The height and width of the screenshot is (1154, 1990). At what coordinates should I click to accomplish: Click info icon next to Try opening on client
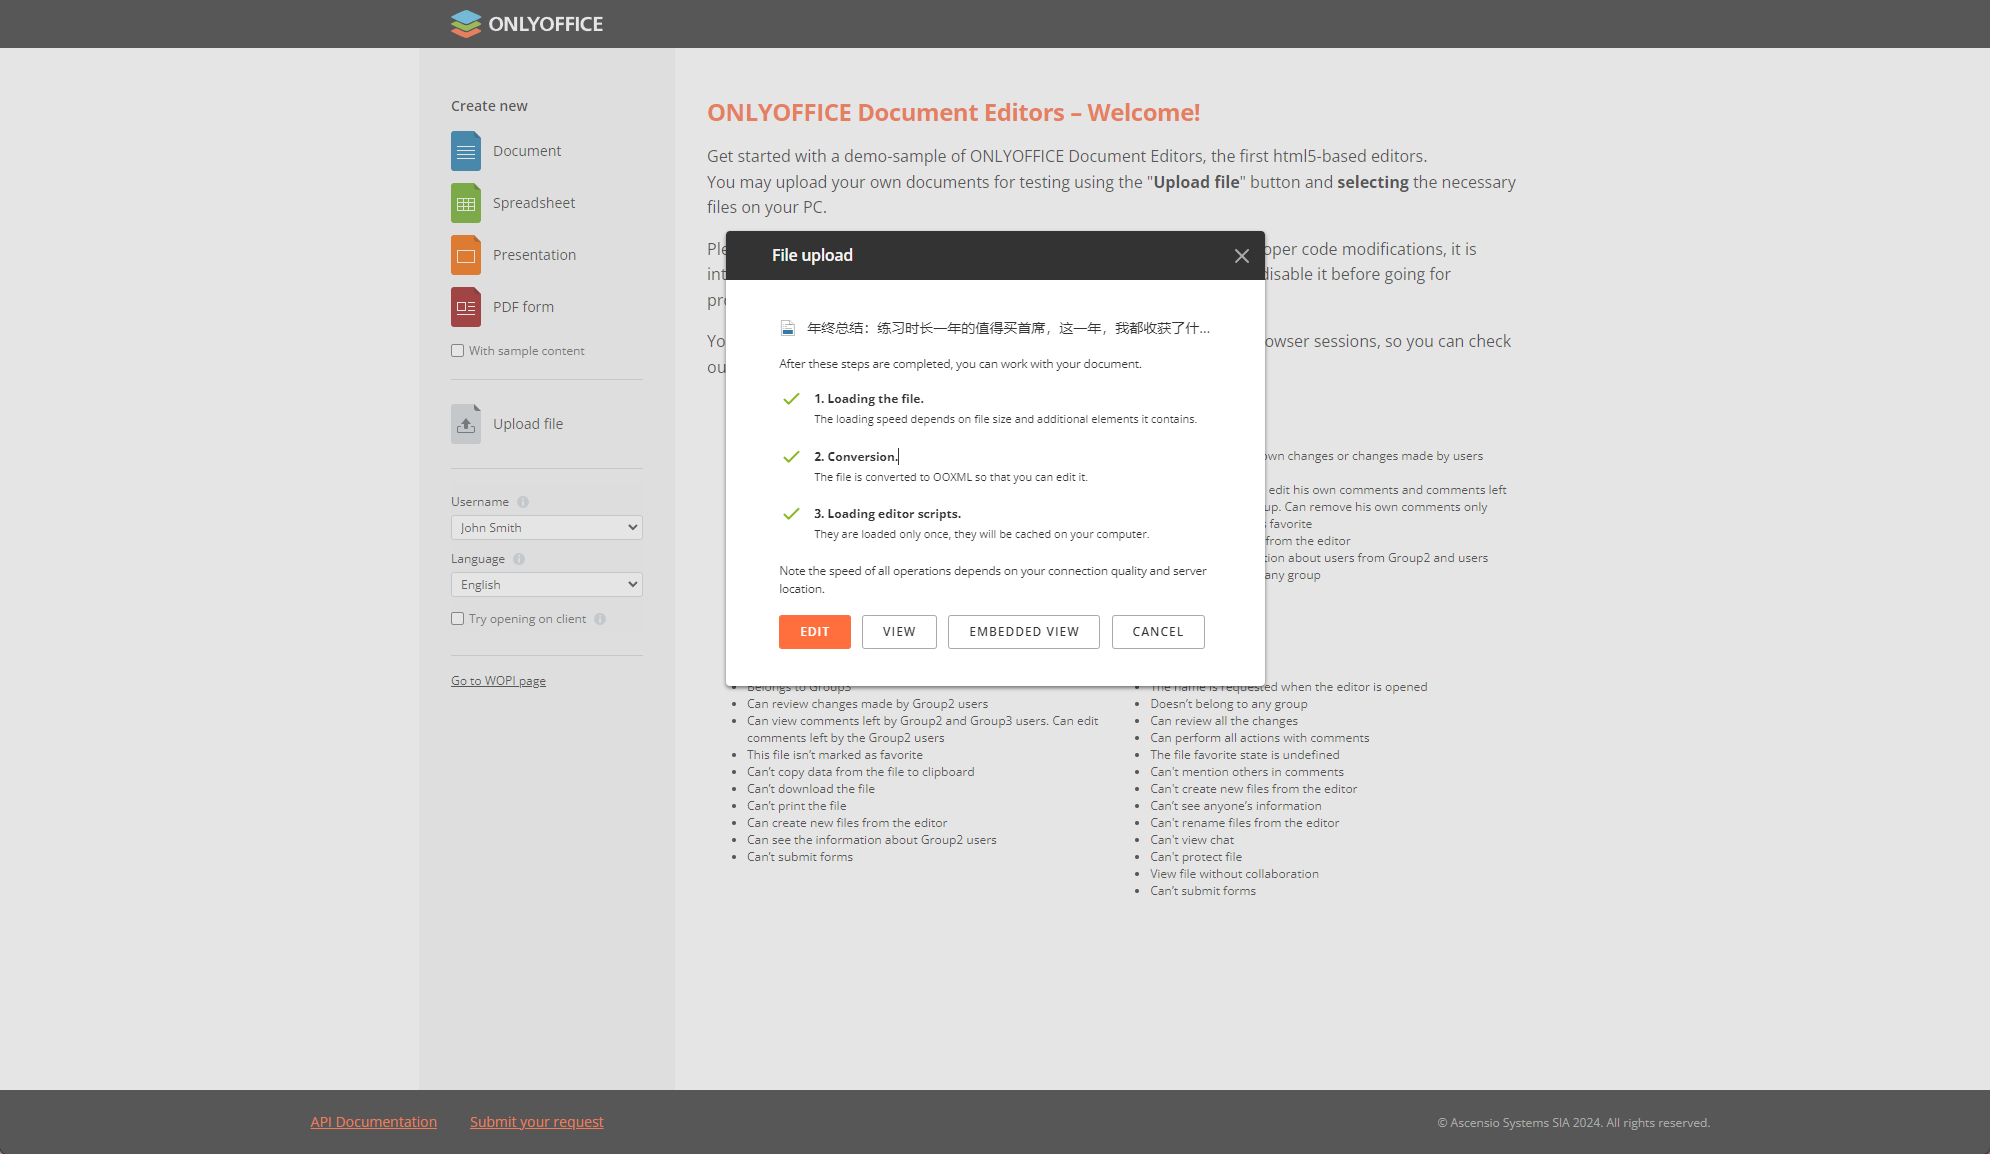600,619
